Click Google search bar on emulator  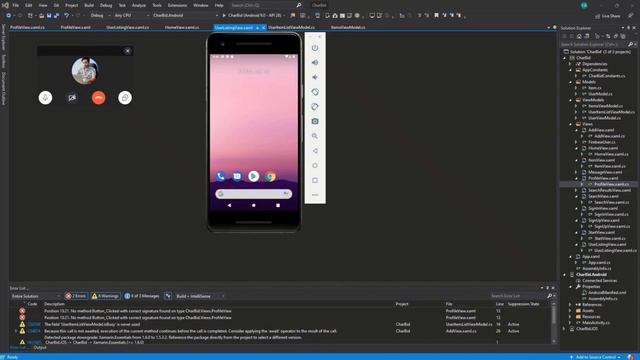(253, 193)
